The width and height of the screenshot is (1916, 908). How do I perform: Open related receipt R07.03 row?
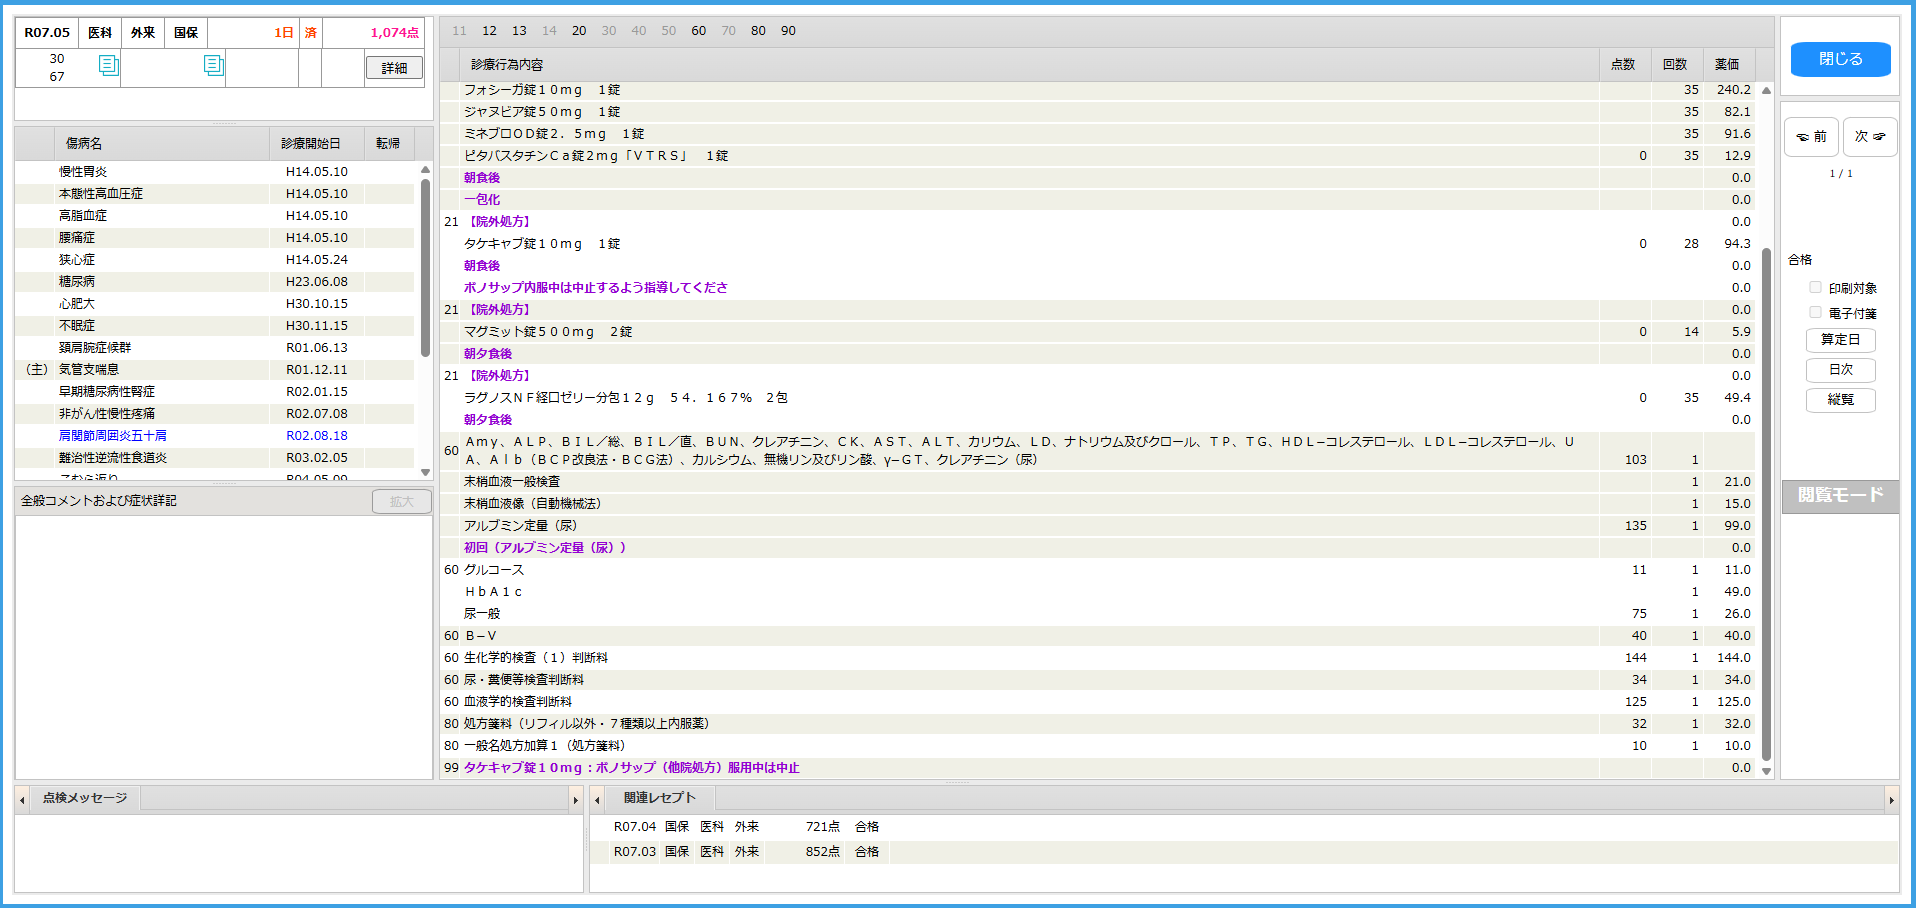(1244, 852)
